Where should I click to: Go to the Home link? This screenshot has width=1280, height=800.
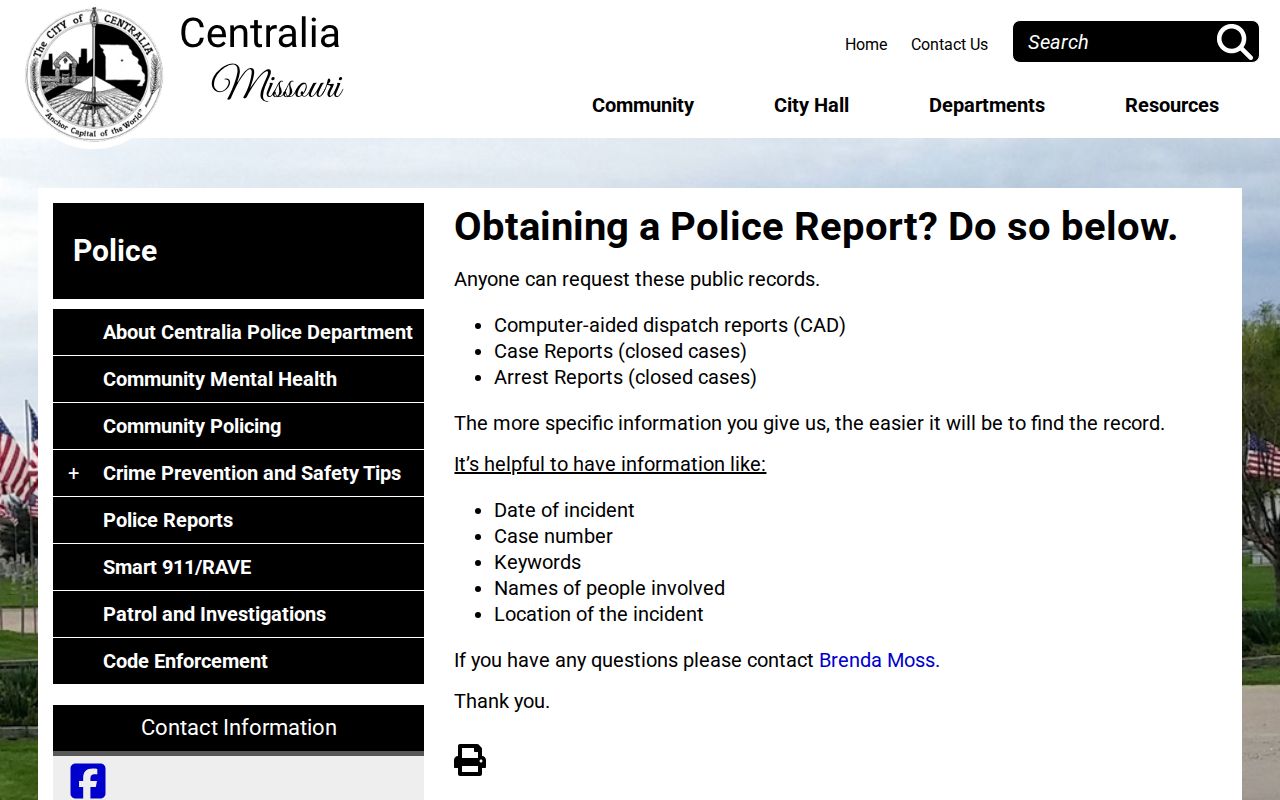pos(866,44)
